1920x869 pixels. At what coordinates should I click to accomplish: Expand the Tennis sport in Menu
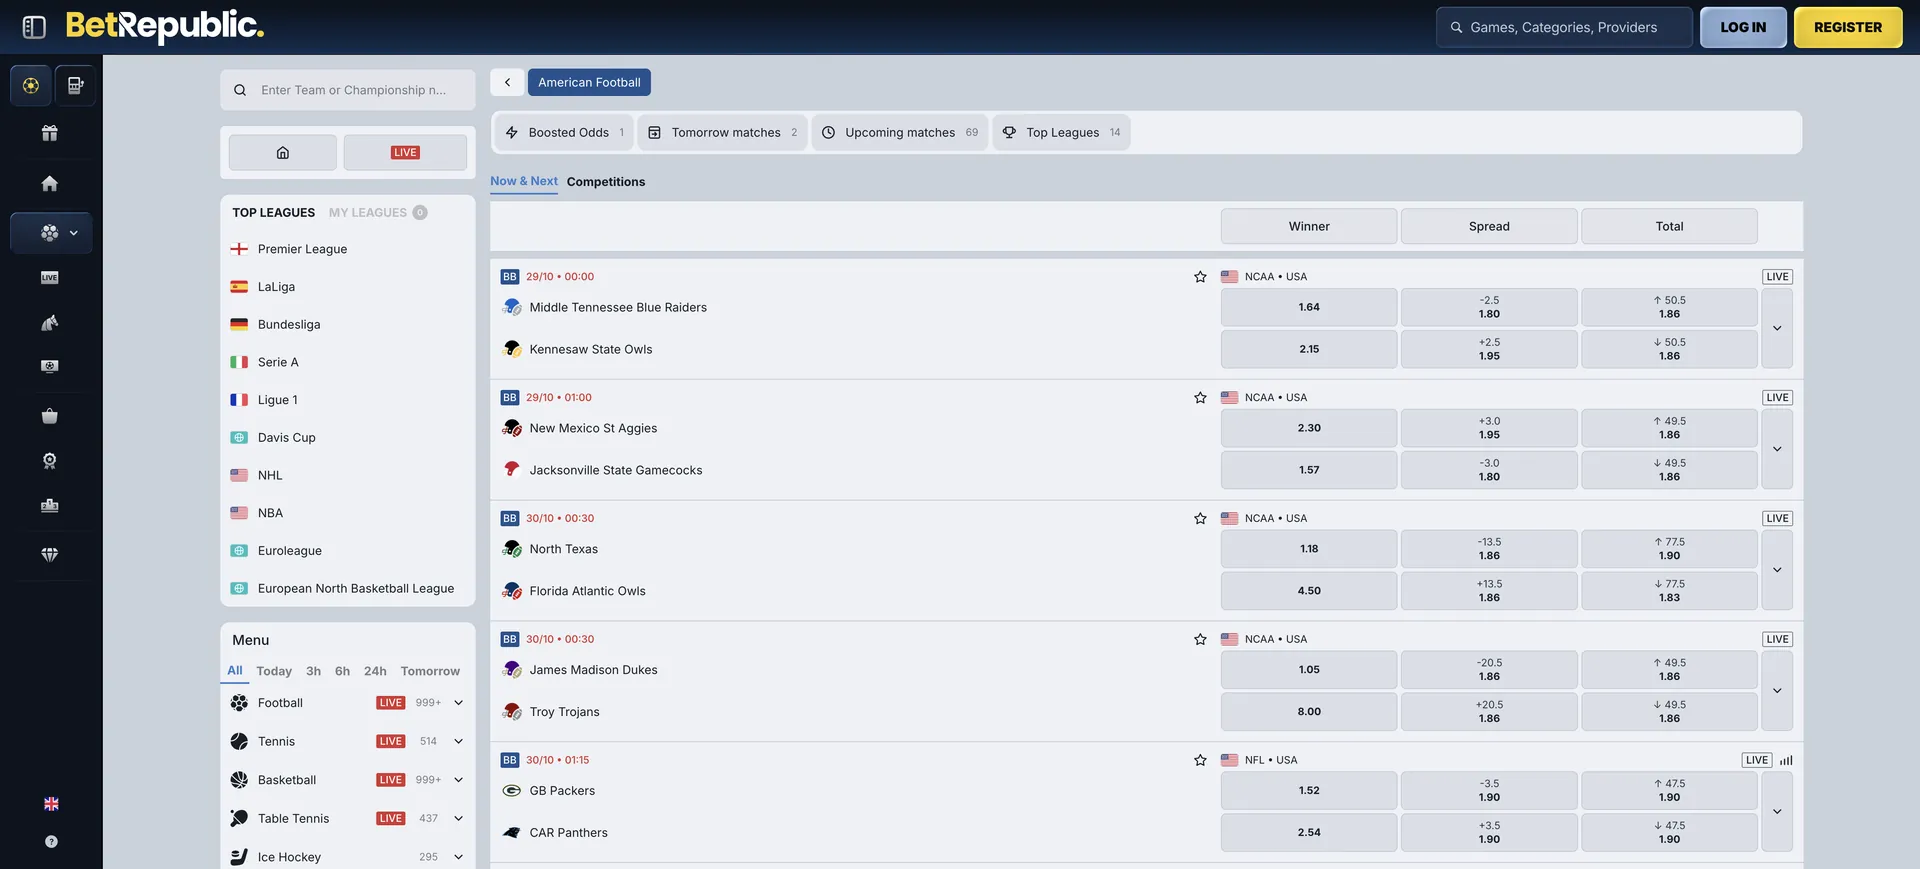pyautogui.click(x=458, y=741)
